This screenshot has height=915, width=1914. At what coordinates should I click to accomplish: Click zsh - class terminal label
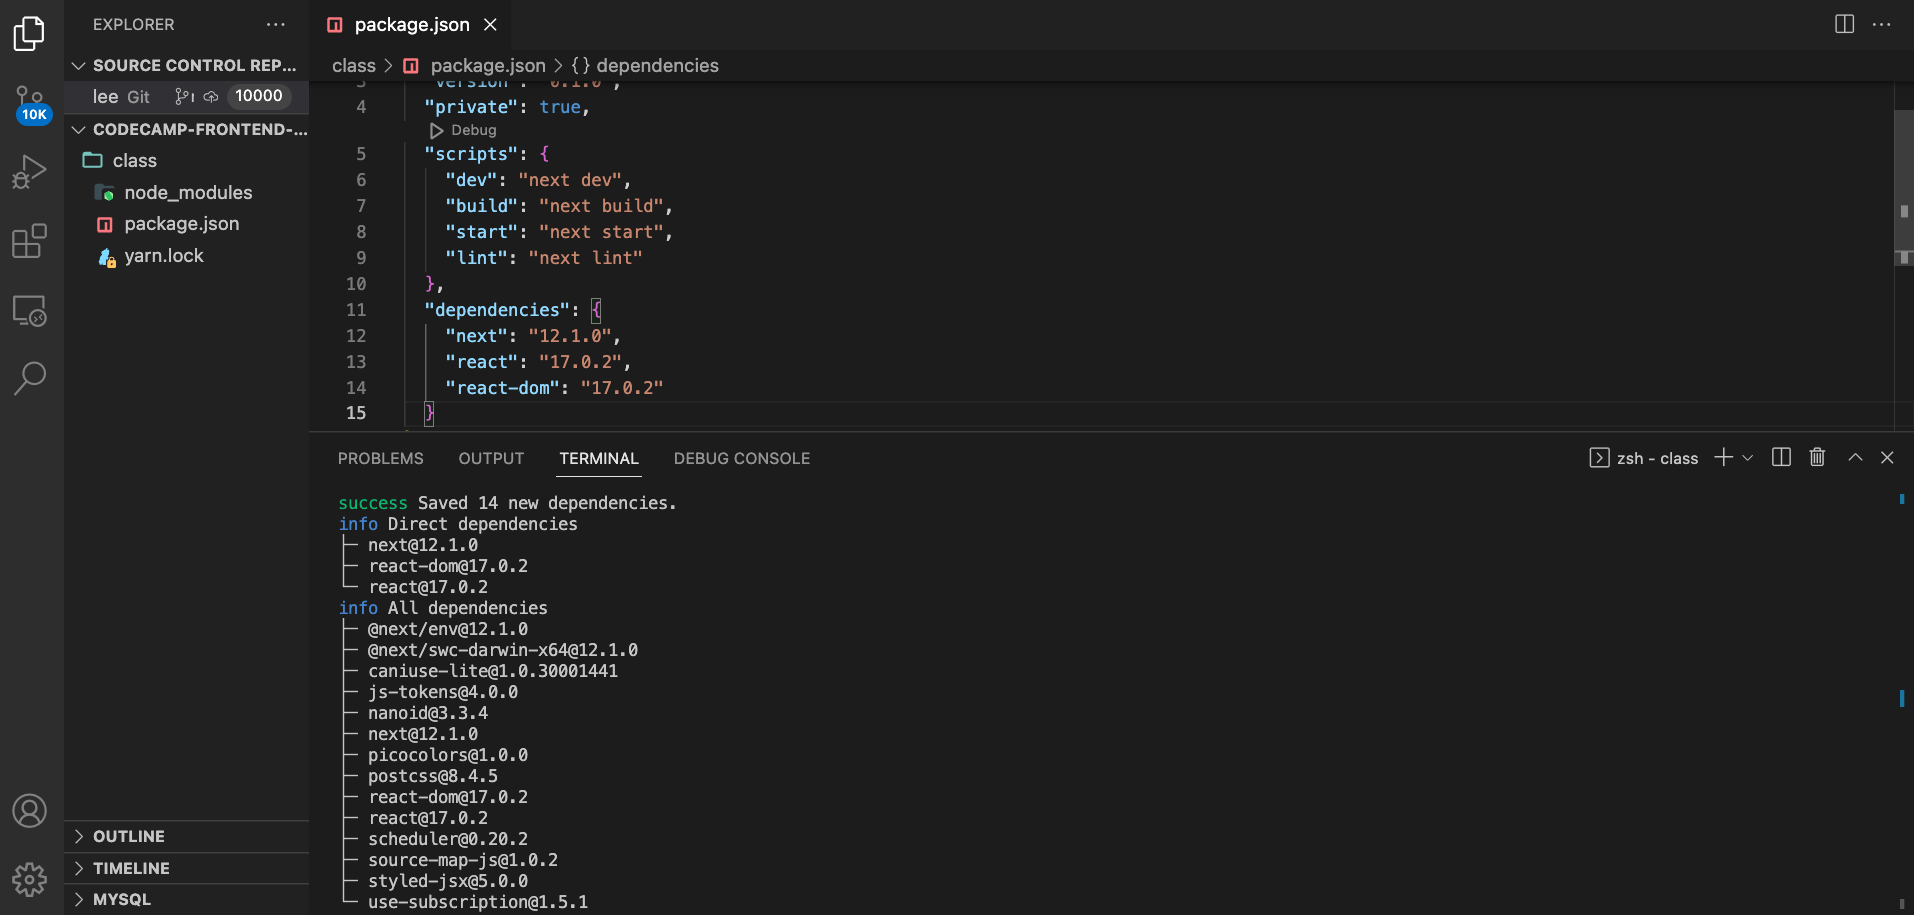point(1657,458)
